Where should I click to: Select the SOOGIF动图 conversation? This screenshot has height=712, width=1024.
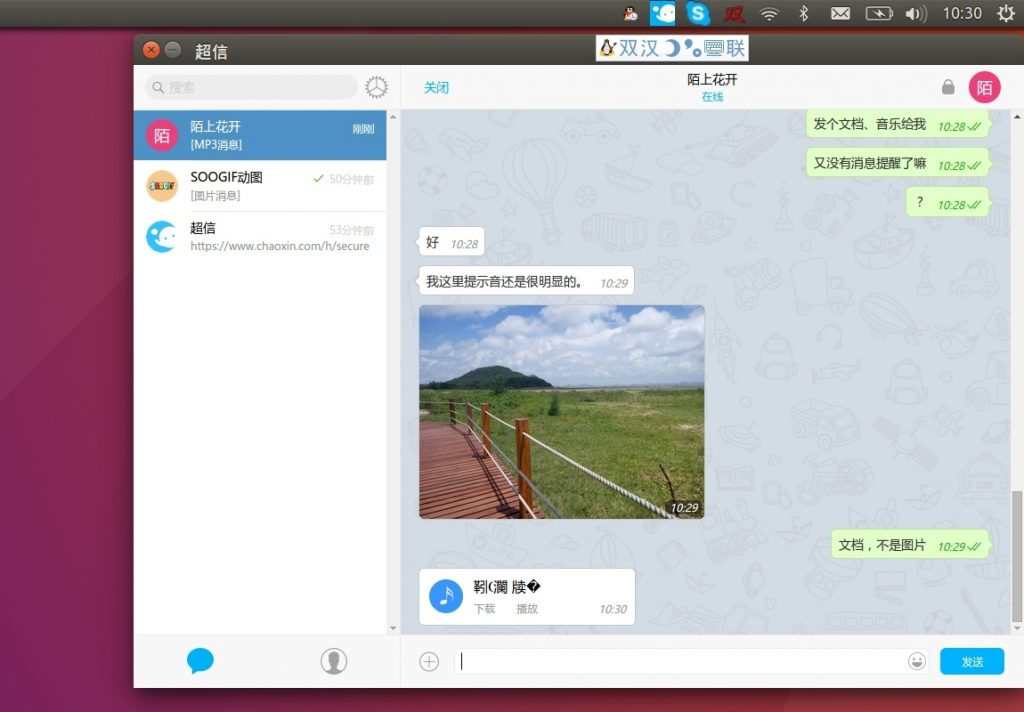point(260,186)
